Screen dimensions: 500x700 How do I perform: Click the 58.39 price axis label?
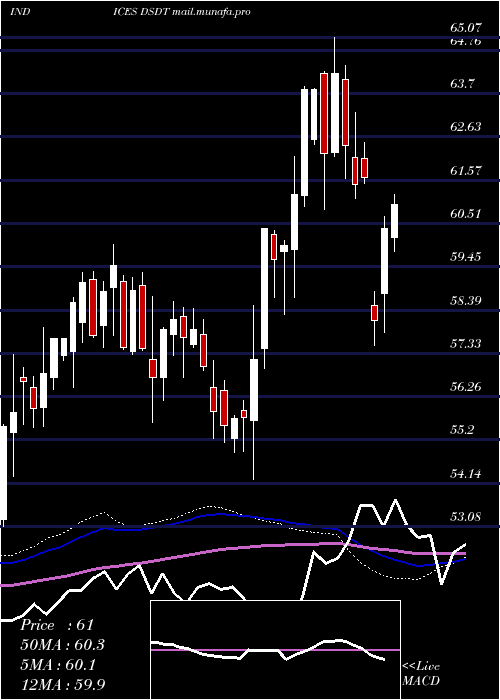pyautogui.click(x=466, y=300)
